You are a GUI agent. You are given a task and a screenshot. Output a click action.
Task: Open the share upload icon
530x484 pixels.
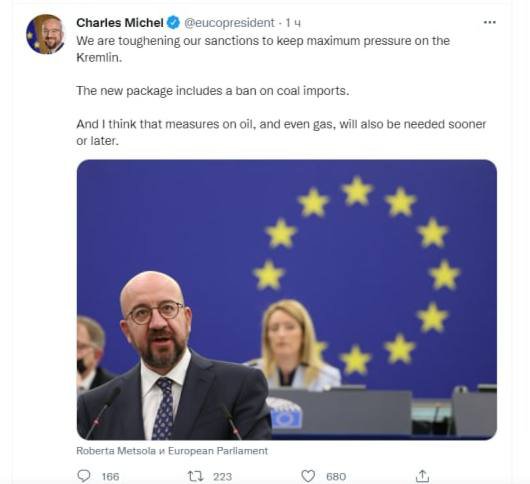pyautogui.click(x=422, y=476)
